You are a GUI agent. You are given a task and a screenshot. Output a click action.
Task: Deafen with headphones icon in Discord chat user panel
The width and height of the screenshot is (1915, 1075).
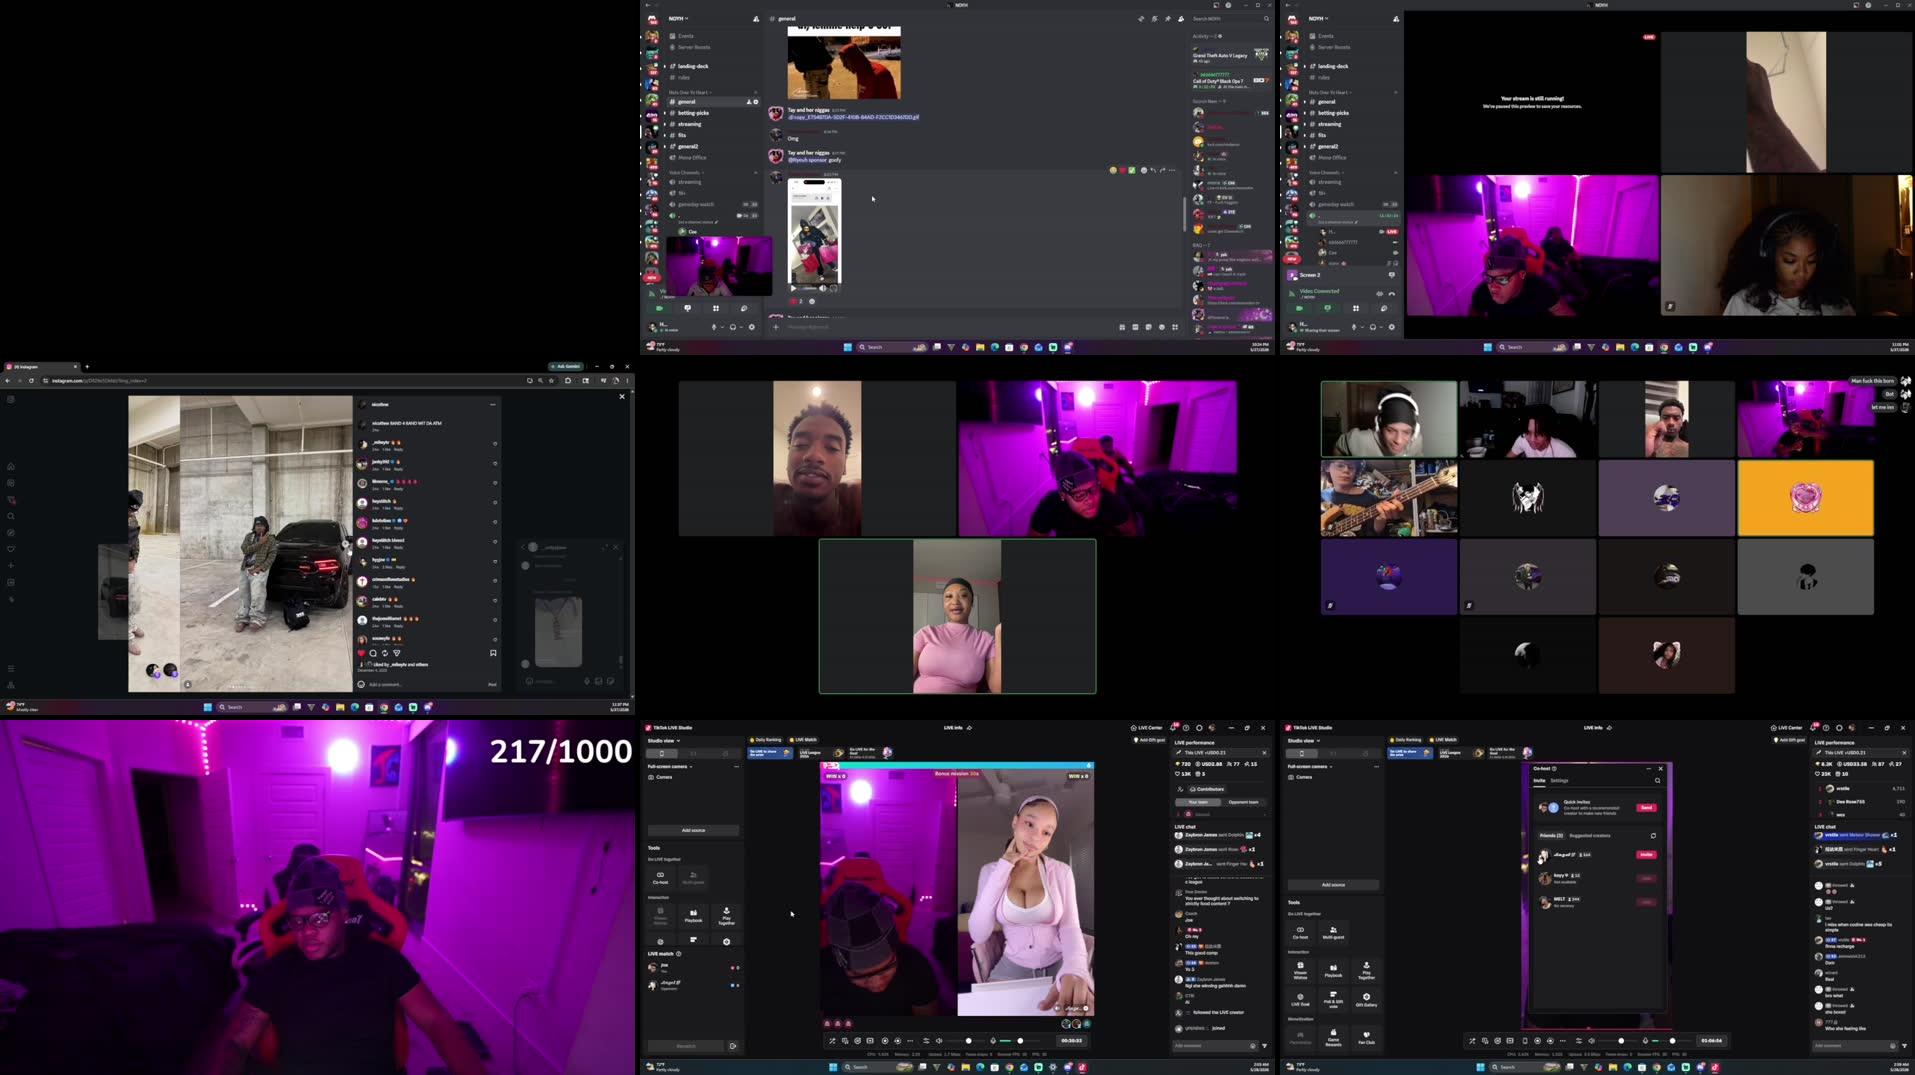733,327
